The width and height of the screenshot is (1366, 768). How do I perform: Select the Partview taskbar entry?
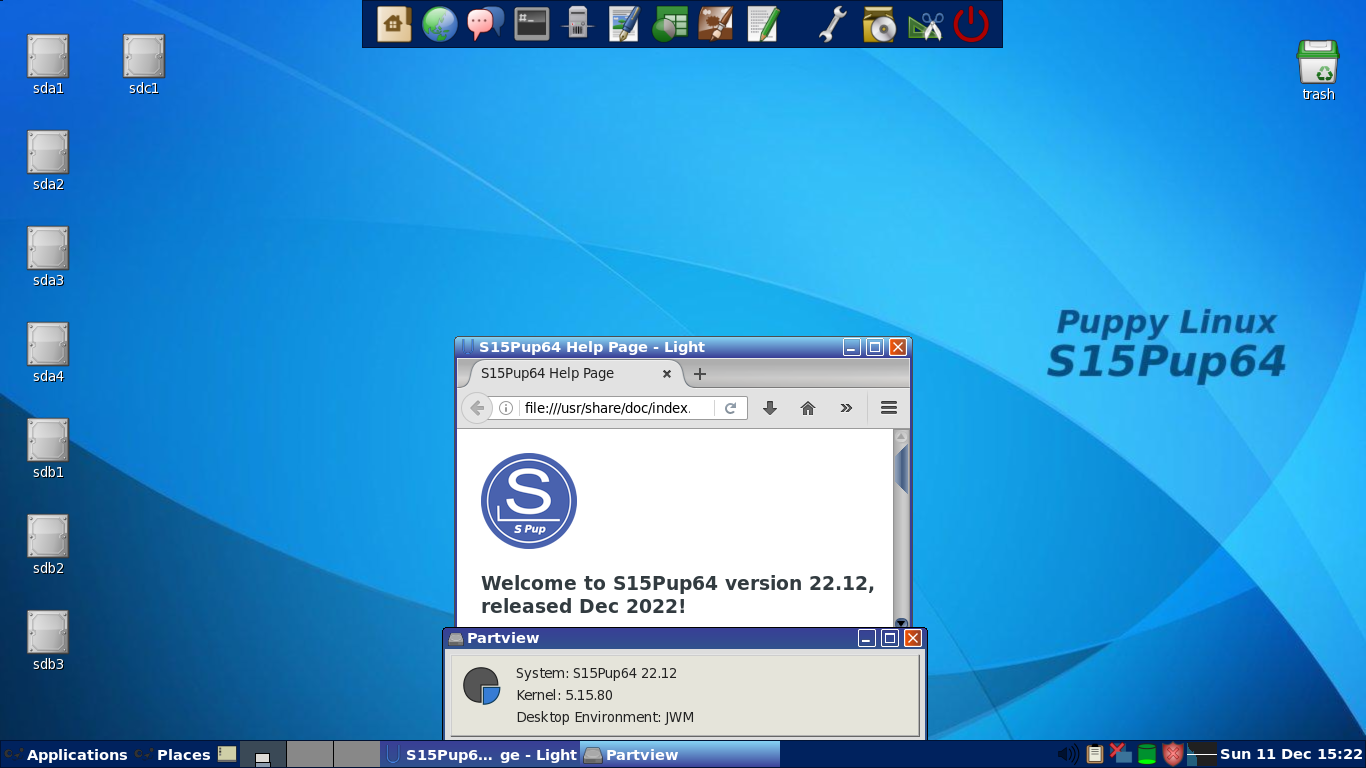(680, 755)
